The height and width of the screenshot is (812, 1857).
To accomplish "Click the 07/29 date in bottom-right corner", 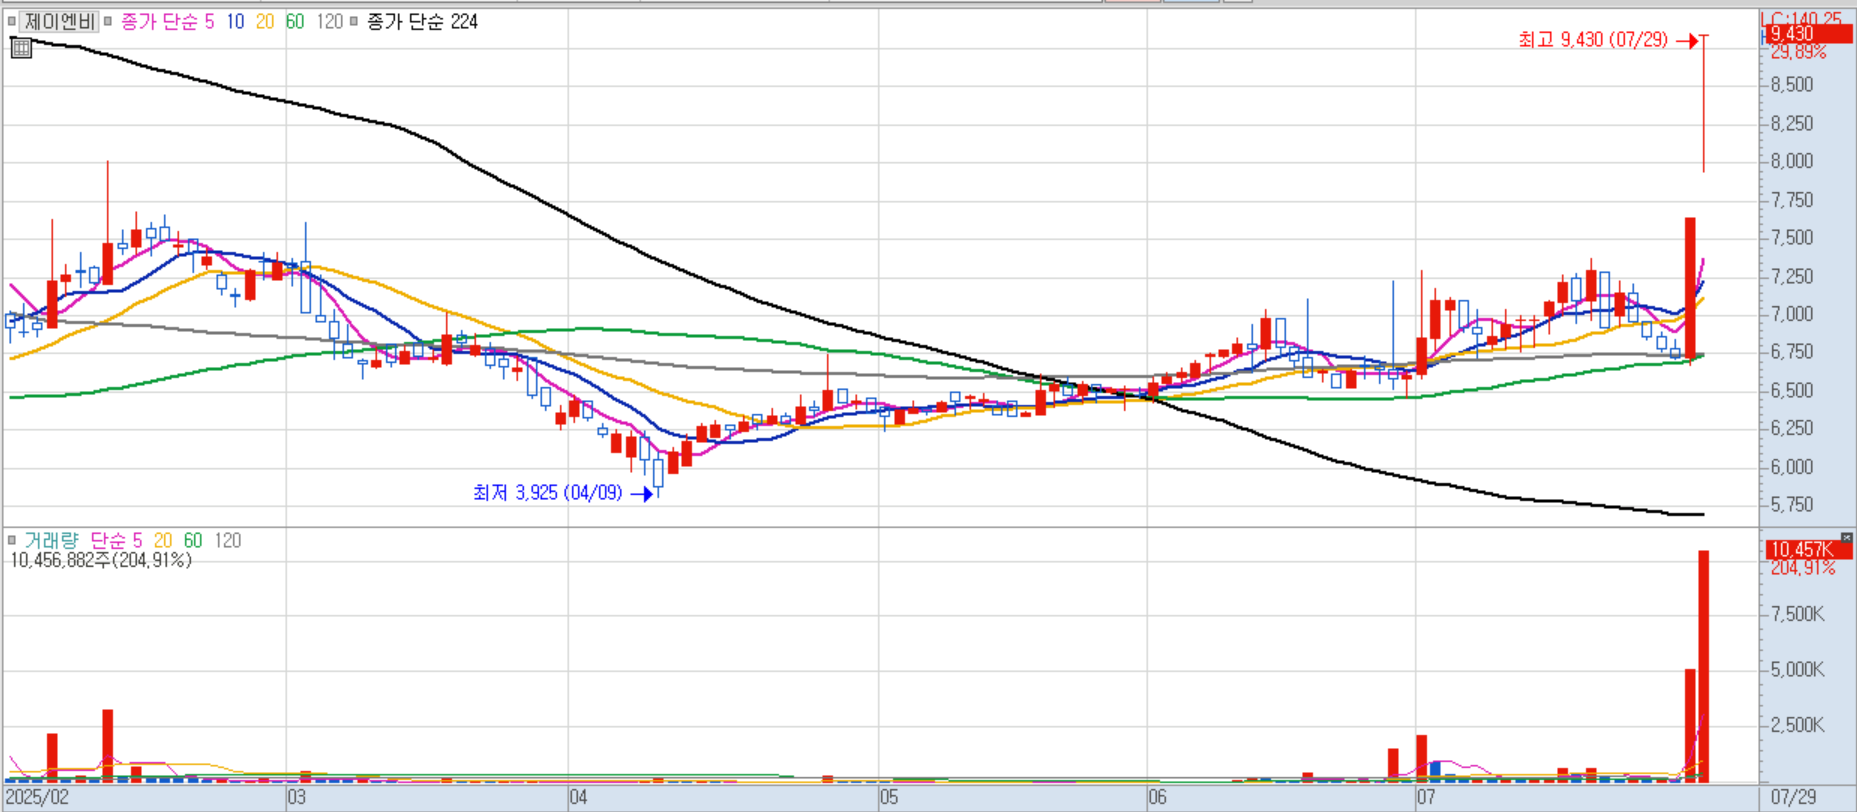I will [1793, 797].
